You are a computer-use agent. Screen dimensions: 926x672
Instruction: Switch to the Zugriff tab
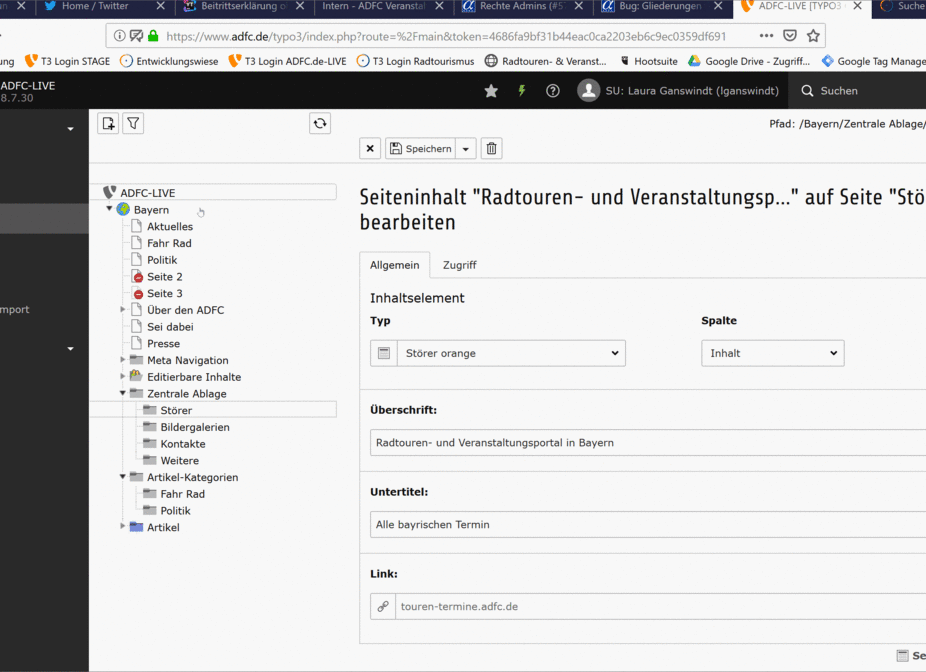(x=459, y=265)
